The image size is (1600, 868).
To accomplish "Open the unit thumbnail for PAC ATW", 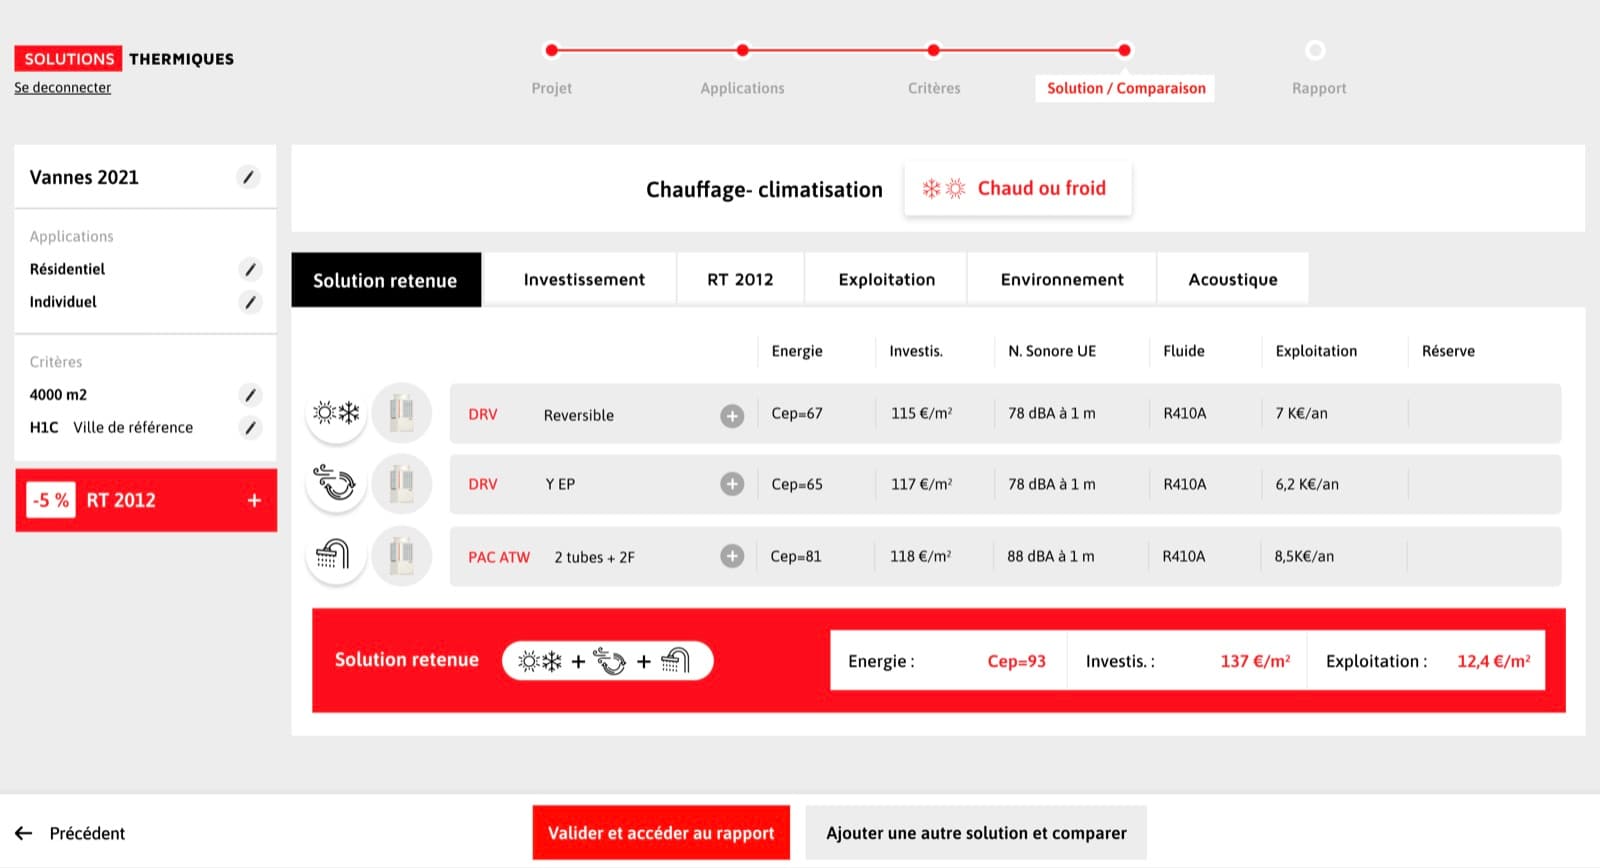I will pos(402,555).
